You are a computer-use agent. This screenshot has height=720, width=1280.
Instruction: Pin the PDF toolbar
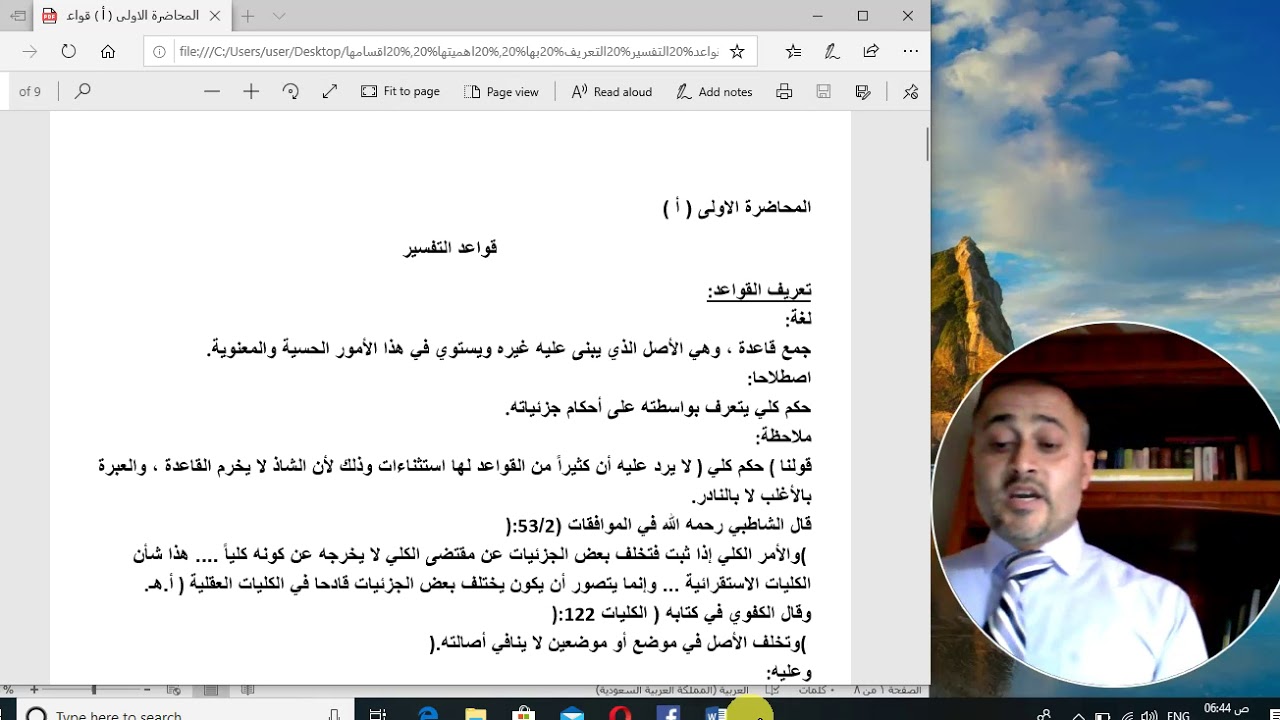pos(910,91)
